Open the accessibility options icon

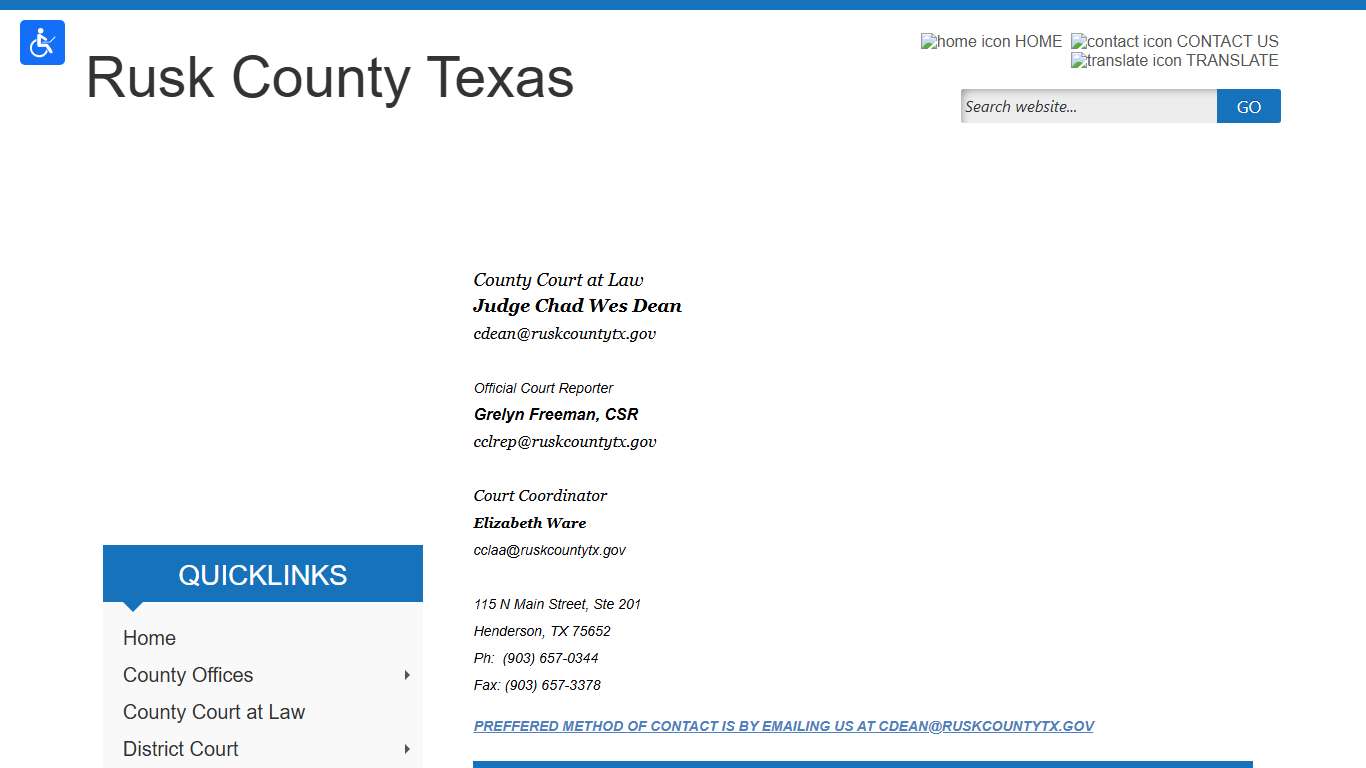pos(42,42)
